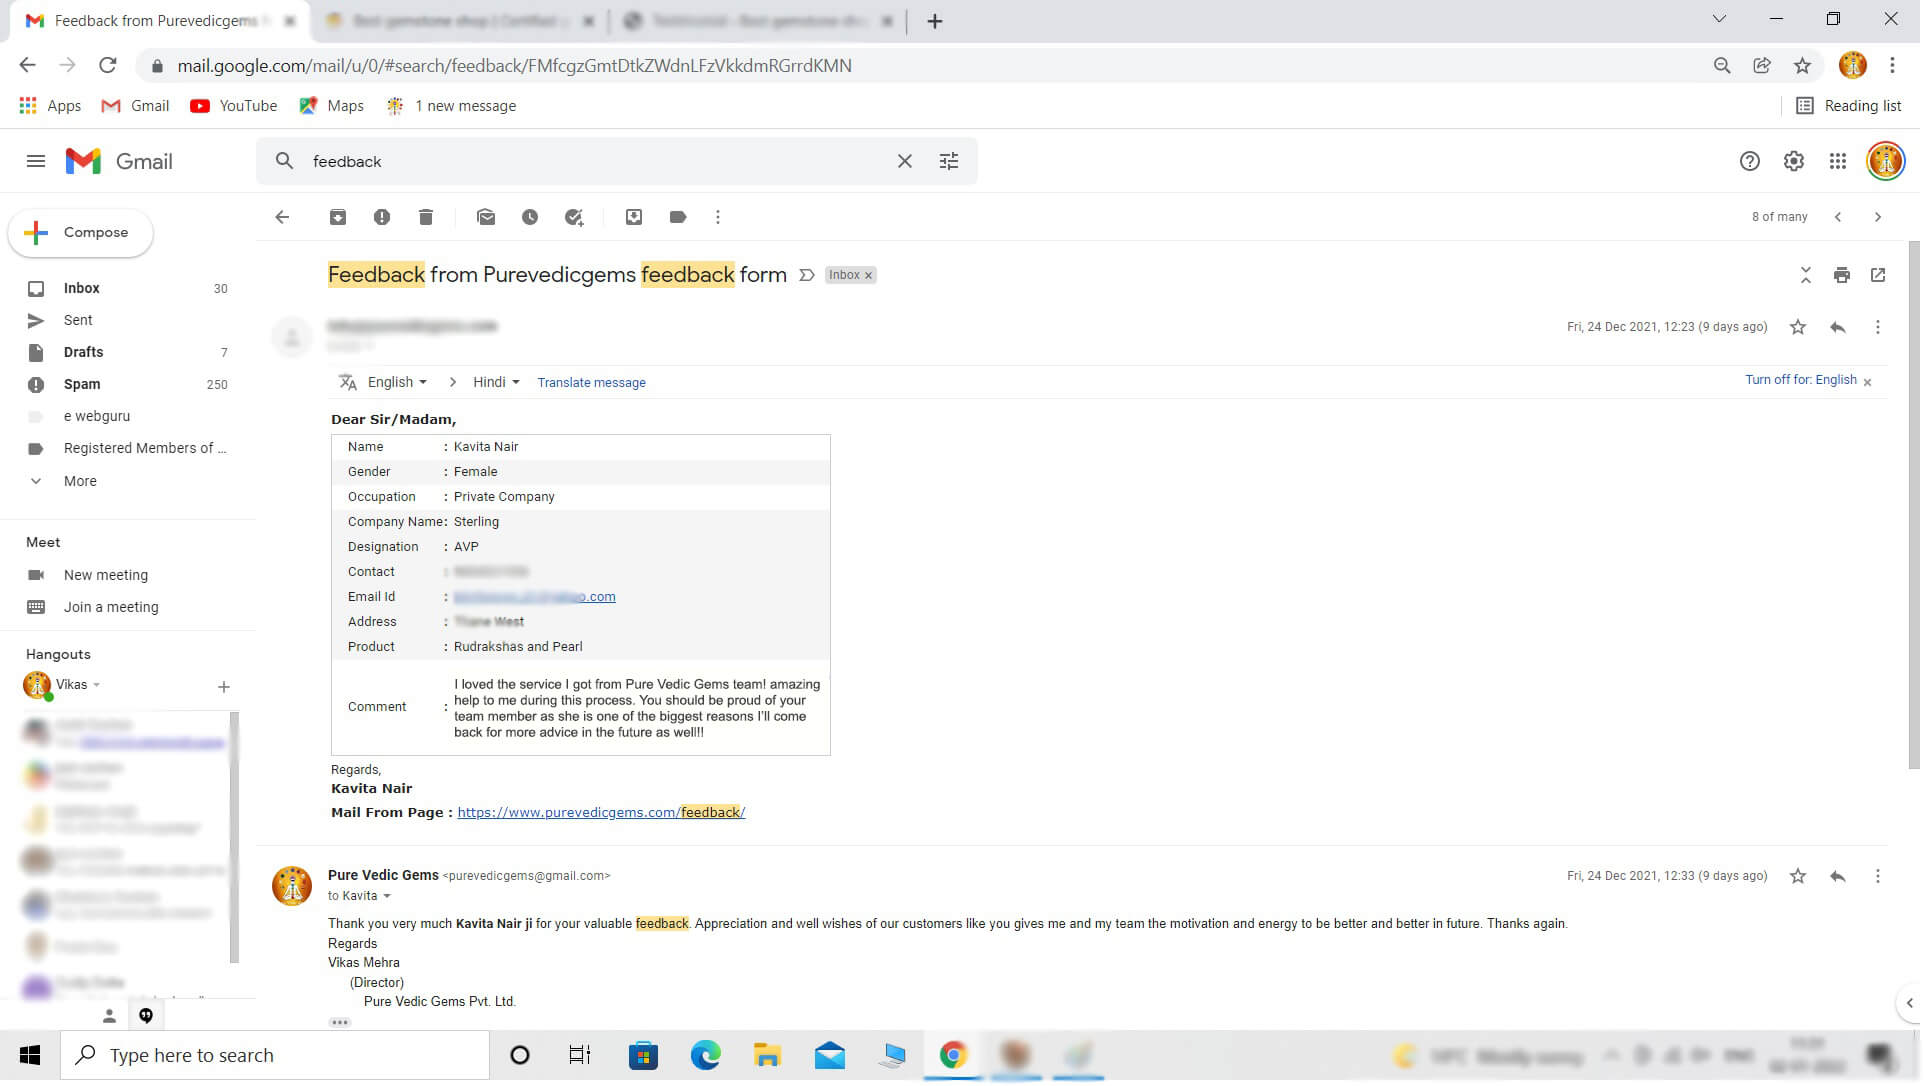Start a new Hangouts chat plus icon

coord(224,688)
